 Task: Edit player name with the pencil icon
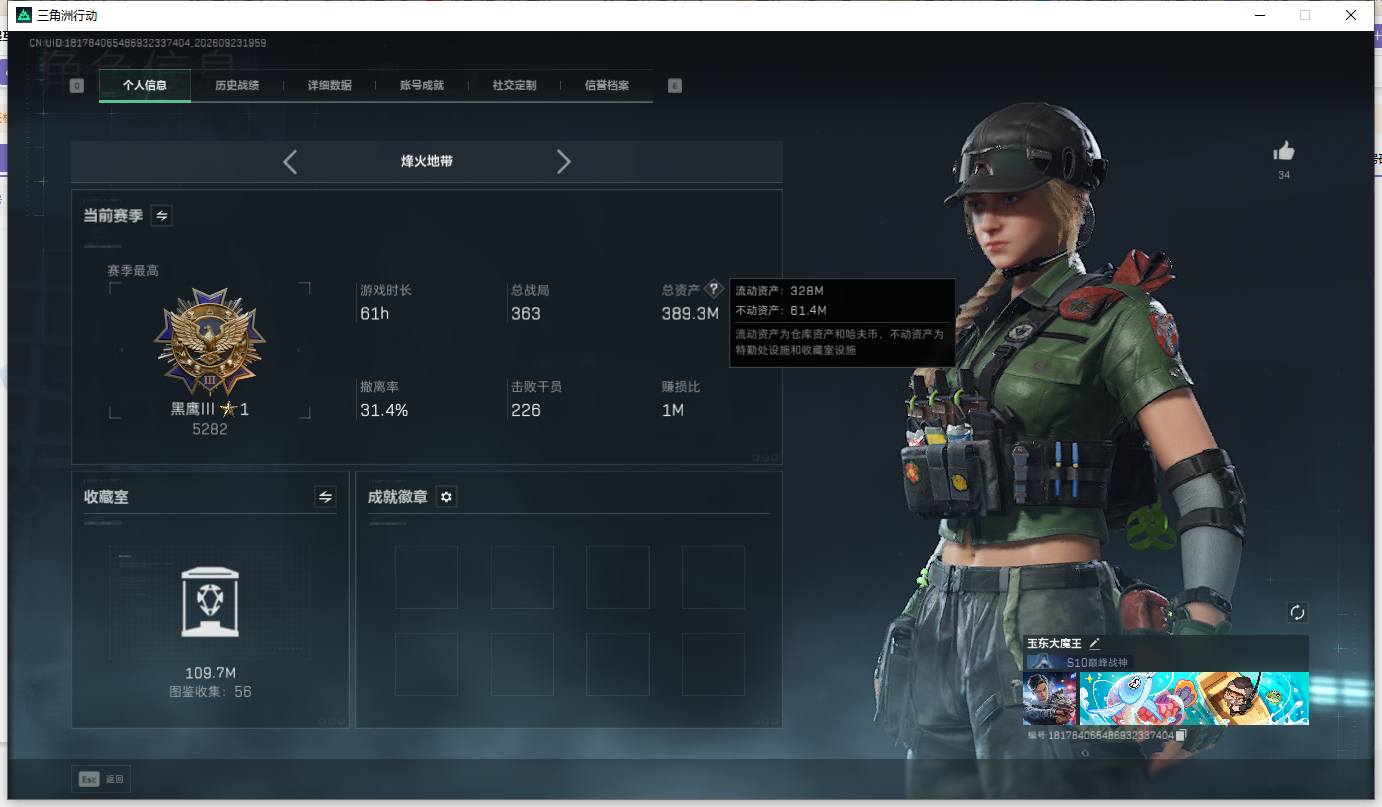pos(1095,643)
